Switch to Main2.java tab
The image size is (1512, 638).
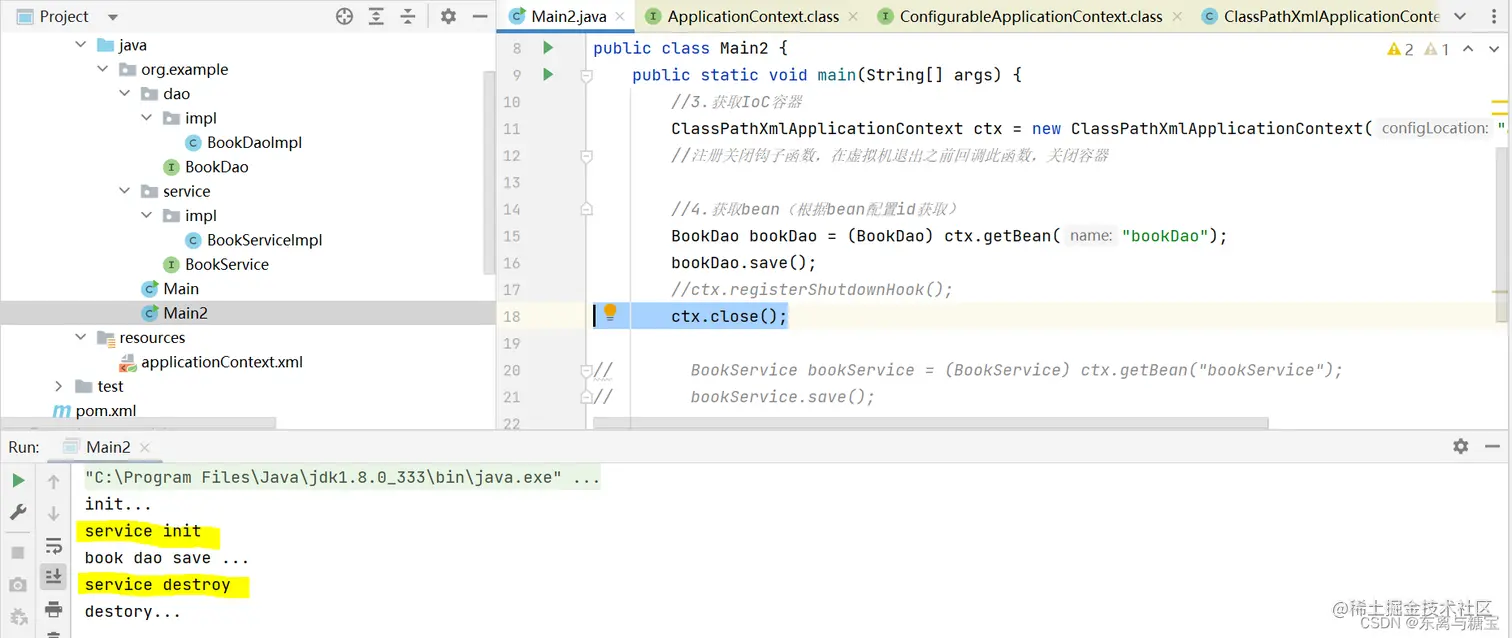[x=568, y=16]
